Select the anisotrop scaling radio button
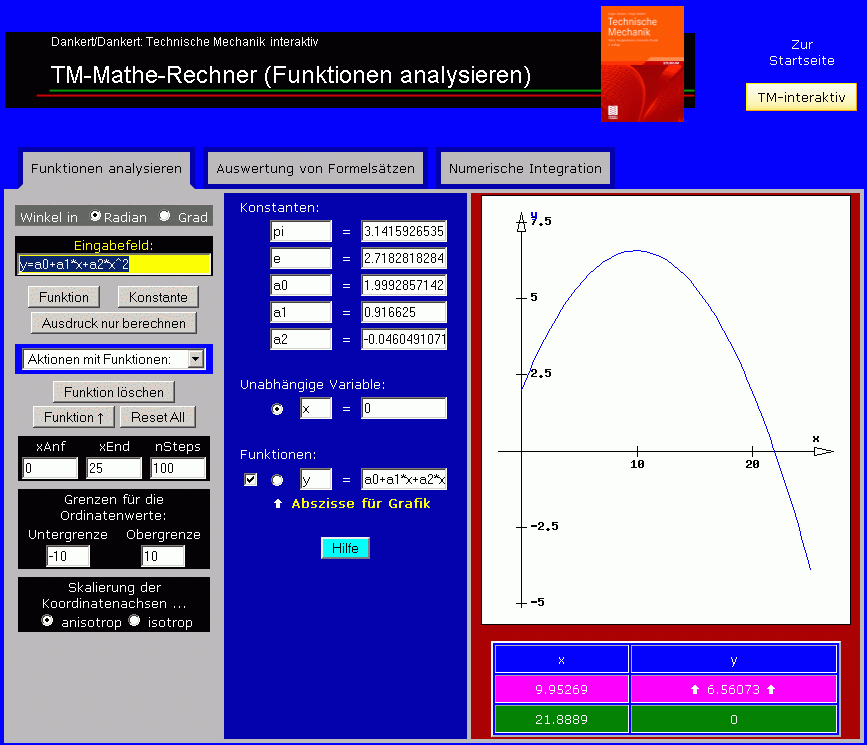This screenshot has width=867, height=745. pyautogui.click(x=47, y=621)
